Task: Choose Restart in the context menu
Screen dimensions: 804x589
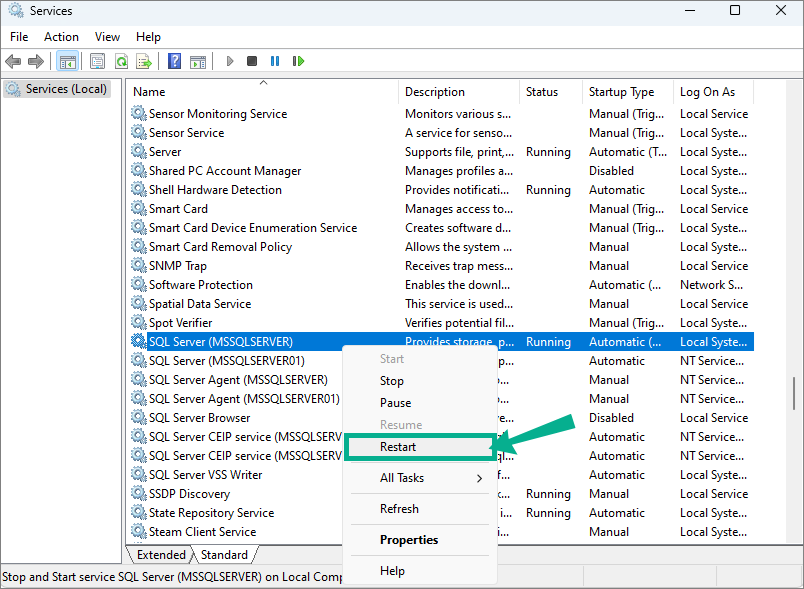Action: [x=419, y=447]
